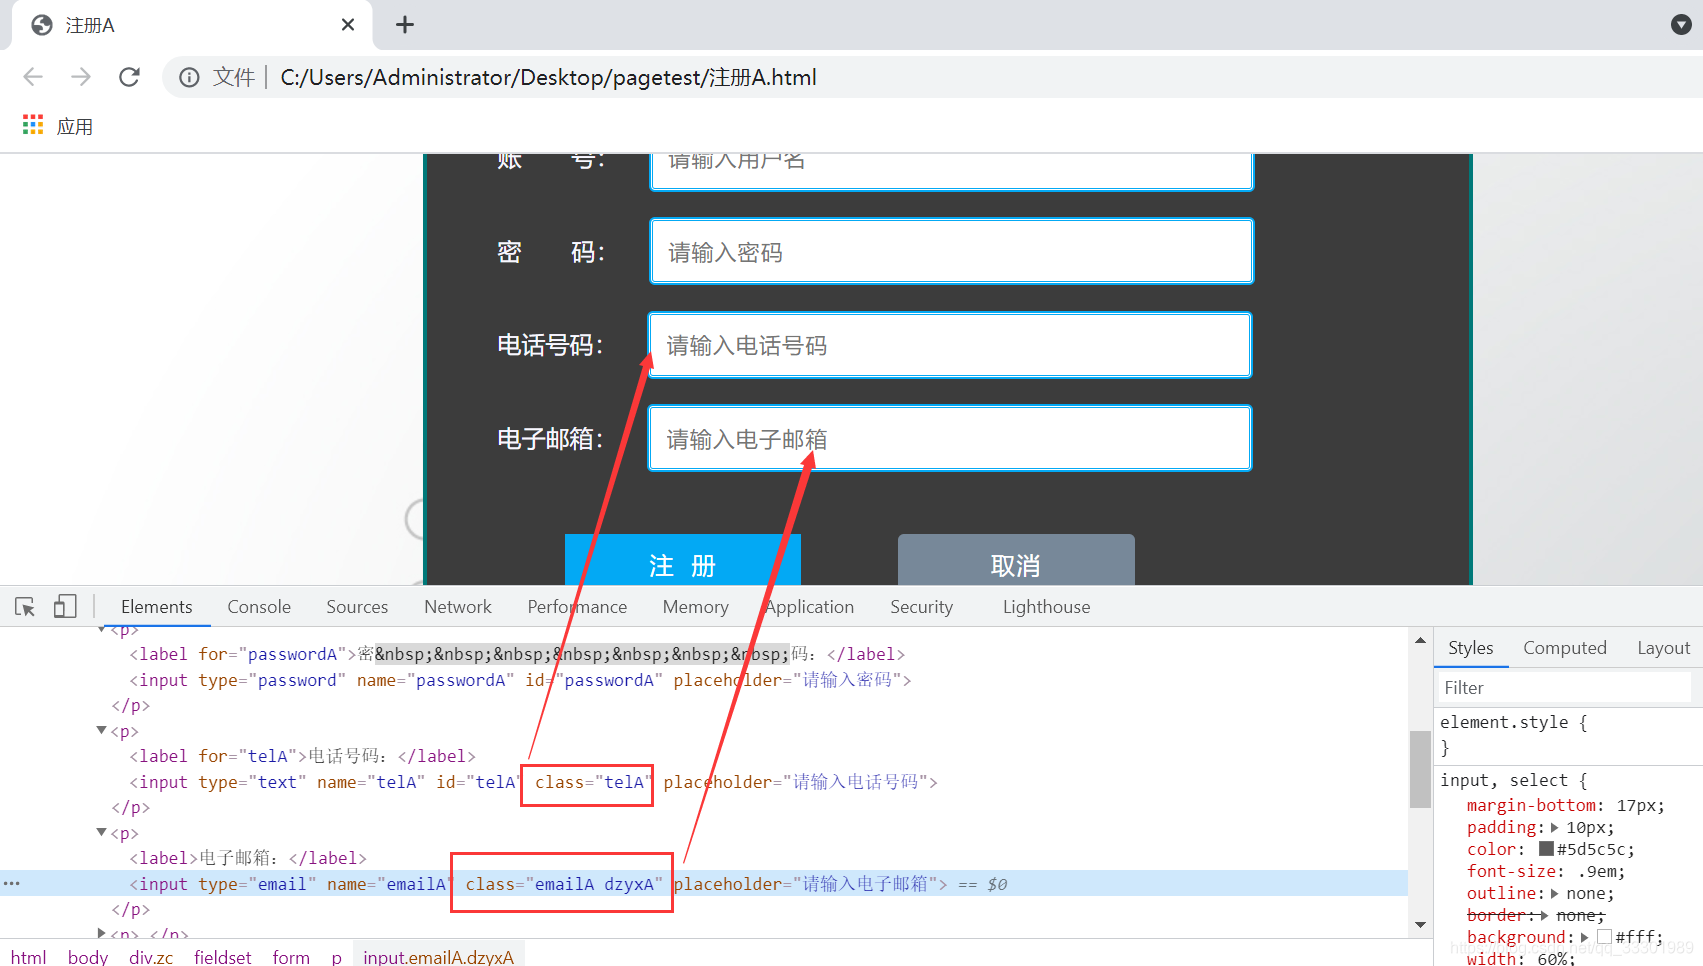Open the Performance tab
The image size is (1703, 966).
click(577, 607)
